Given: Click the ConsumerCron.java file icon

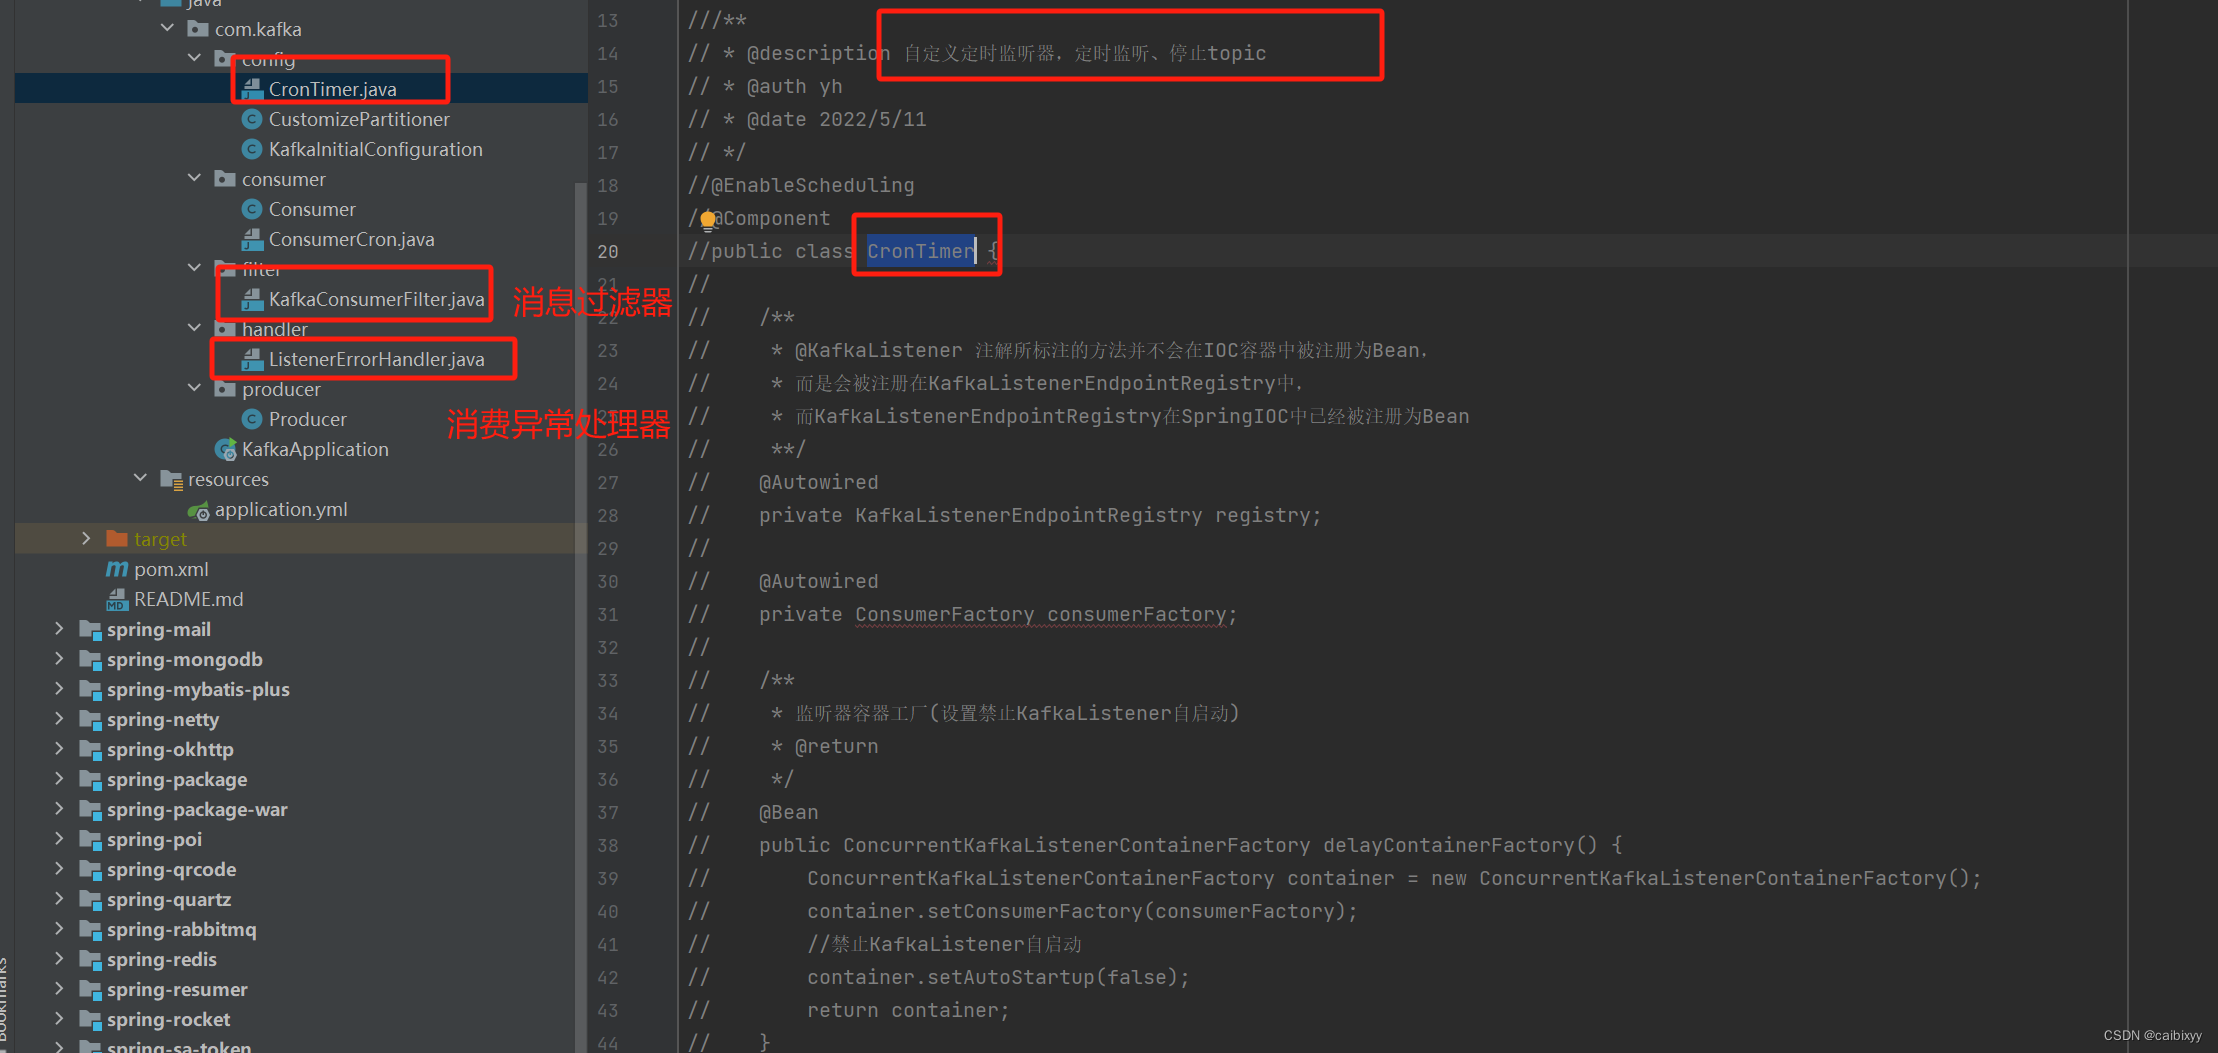Looking at the screenshot, I should click(x=252, y=239).
